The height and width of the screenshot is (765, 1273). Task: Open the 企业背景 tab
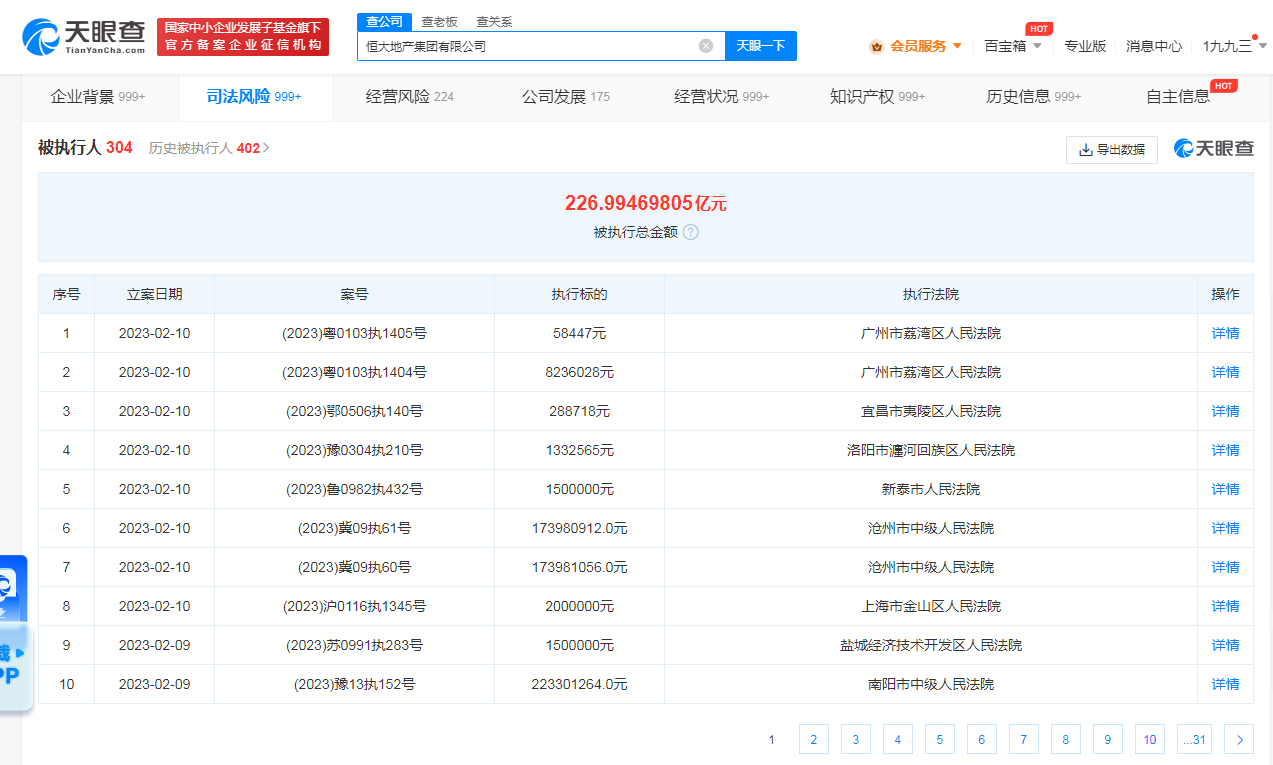point(98,97)
